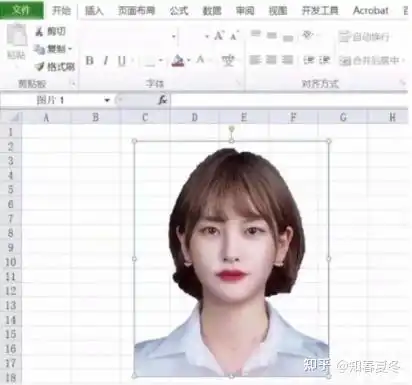
Task: Open the Acrobat ribbon tab
Action: coord(371,11)
